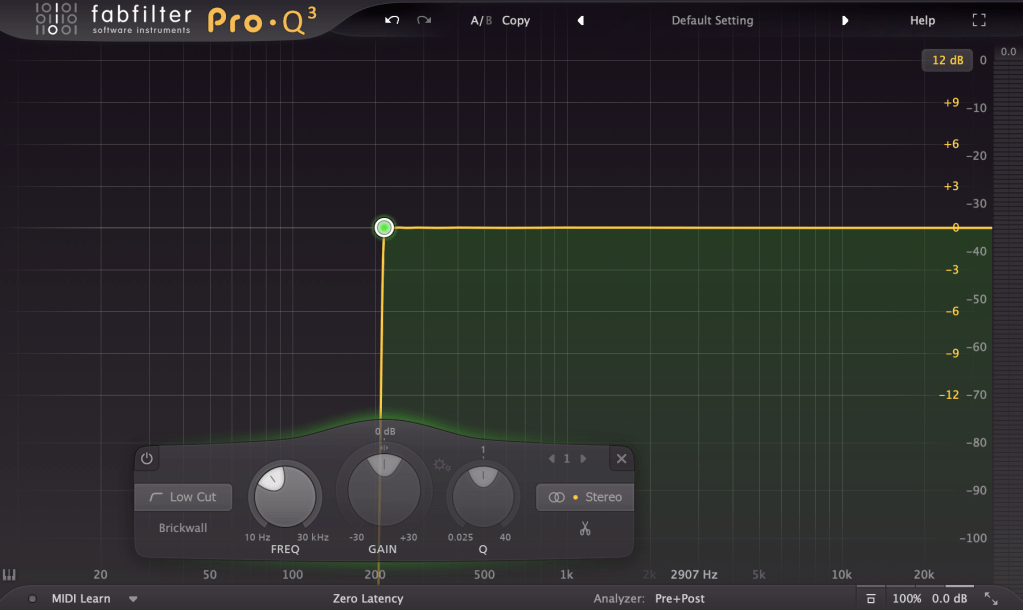Open the Help menu

point(922,20)
